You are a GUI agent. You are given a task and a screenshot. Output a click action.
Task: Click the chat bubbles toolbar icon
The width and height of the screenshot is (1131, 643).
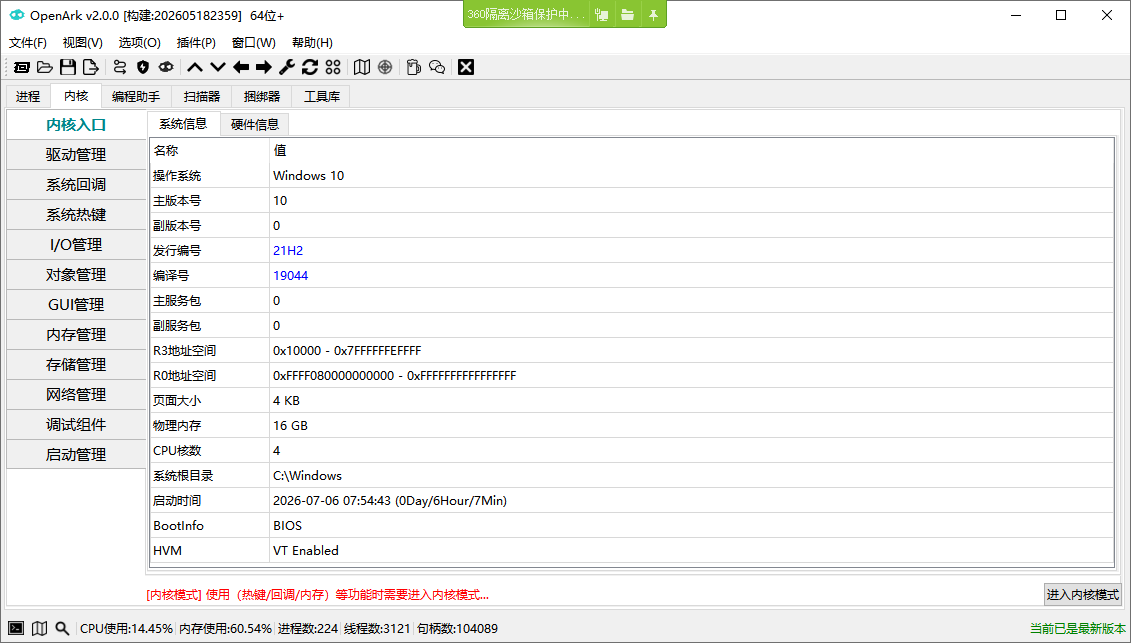click(x=437, y=67)
